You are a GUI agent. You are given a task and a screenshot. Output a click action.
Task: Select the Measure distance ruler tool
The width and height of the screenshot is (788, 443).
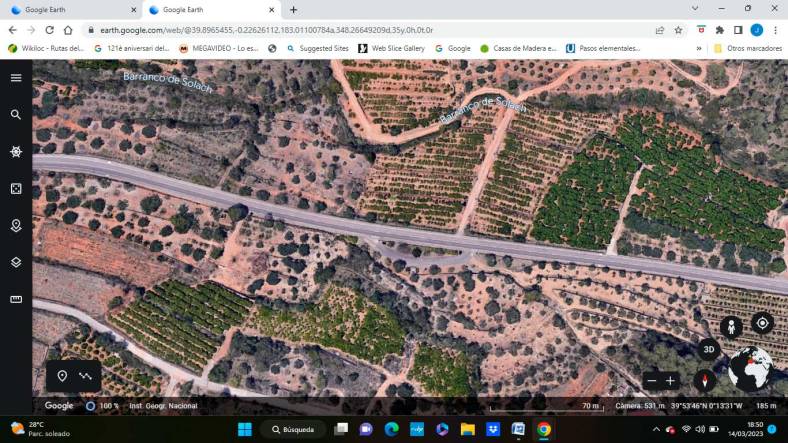click(x=16, y=299)
